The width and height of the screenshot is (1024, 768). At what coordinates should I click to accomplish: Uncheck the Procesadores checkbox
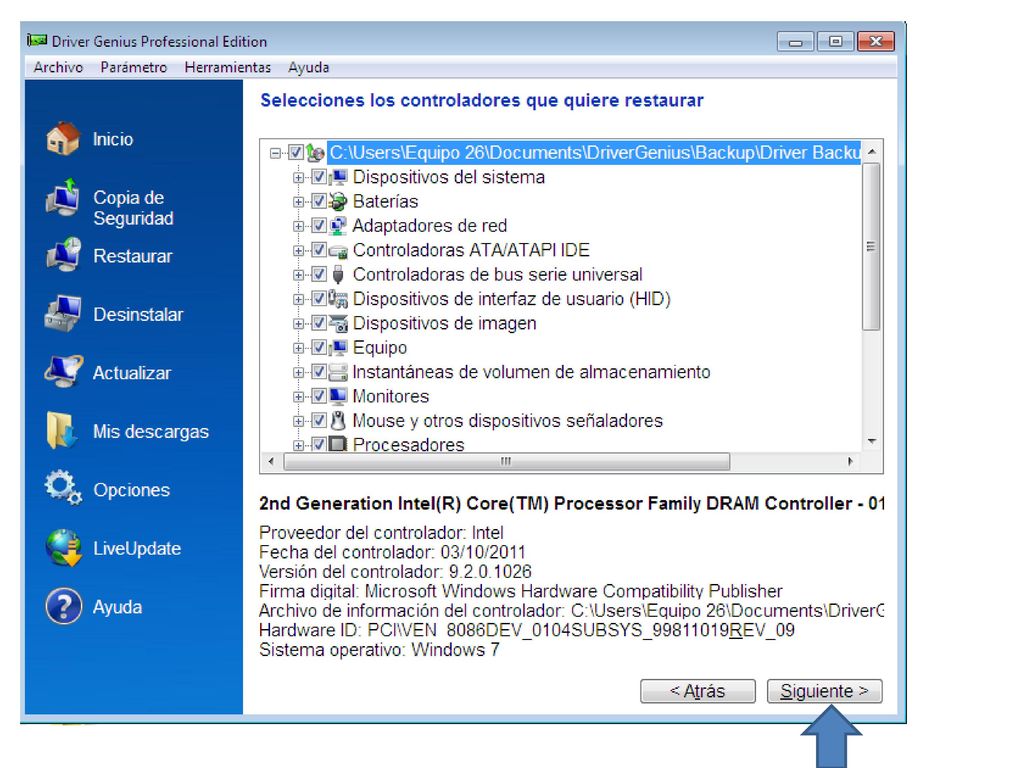tap(319, 445)
